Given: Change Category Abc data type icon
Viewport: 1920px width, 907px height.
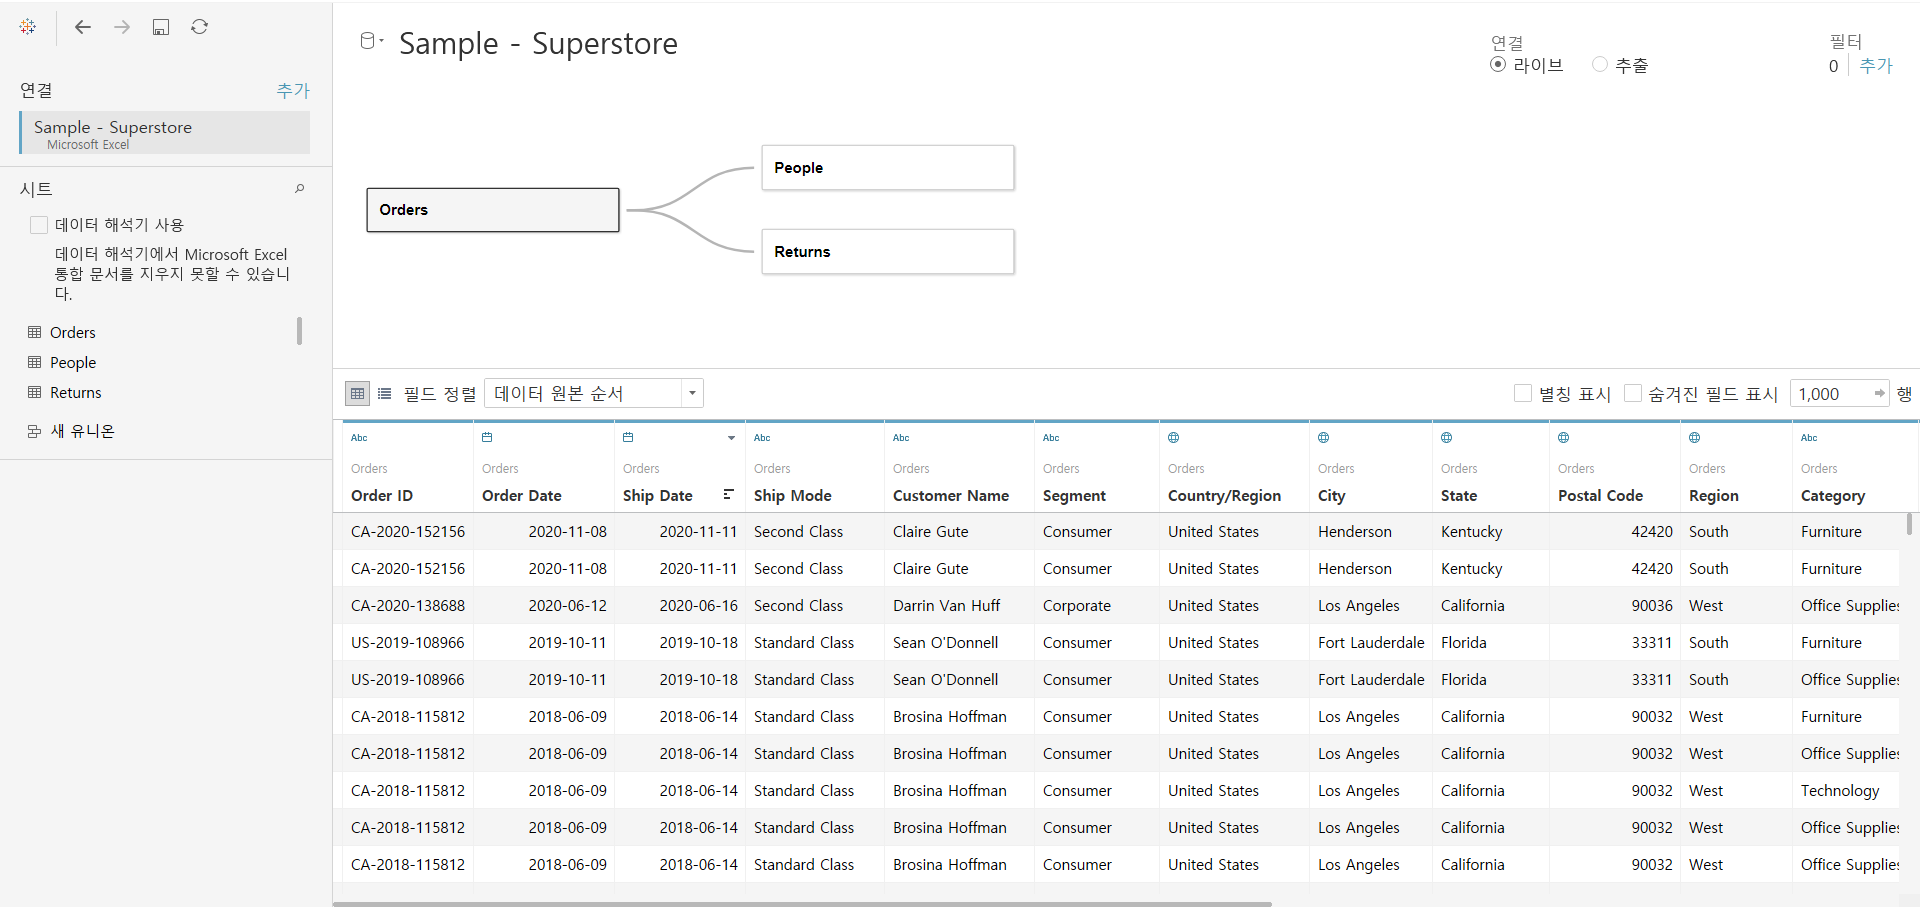Looking at the screenshot, I should [1809, 437].
